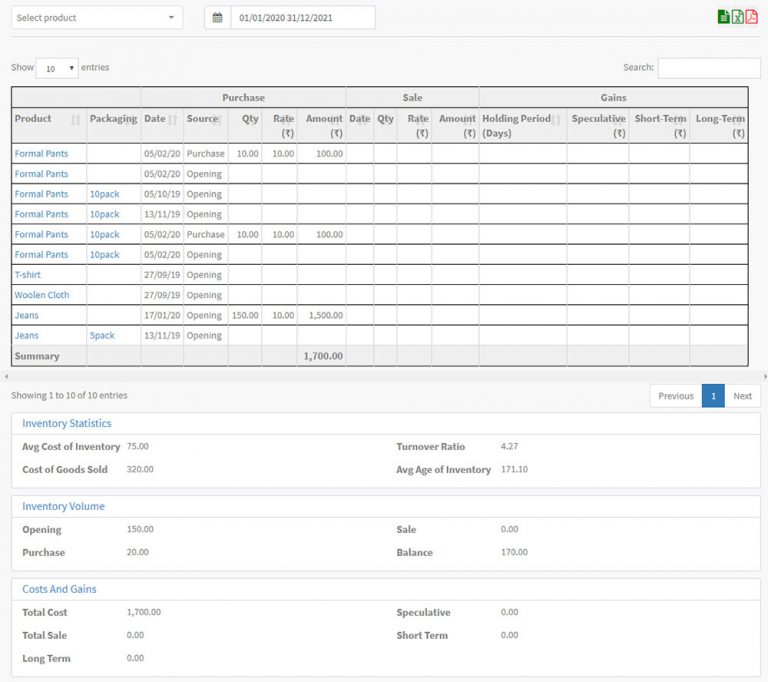This screenshot has width=768, height=682.
Task: Open the Woolen Cloth product link
Action: tap(42, 295)
